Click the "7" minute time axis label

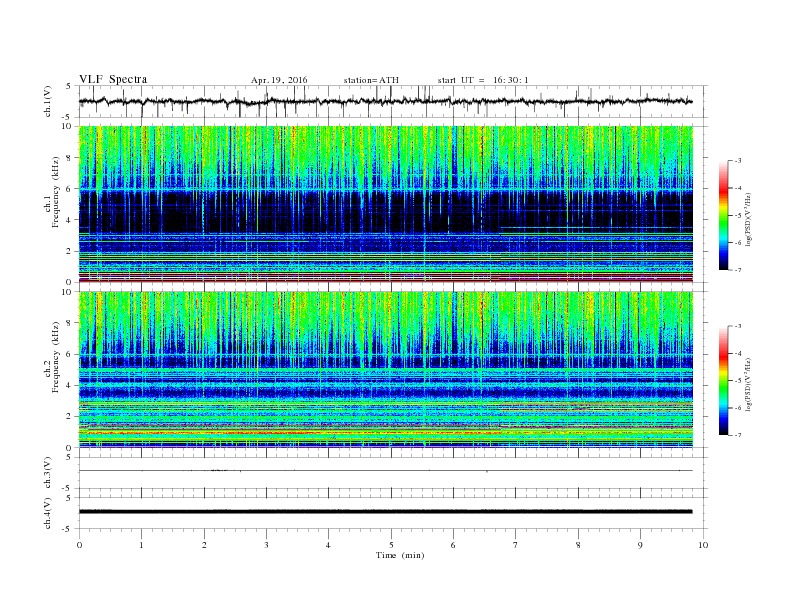[516, 545]
